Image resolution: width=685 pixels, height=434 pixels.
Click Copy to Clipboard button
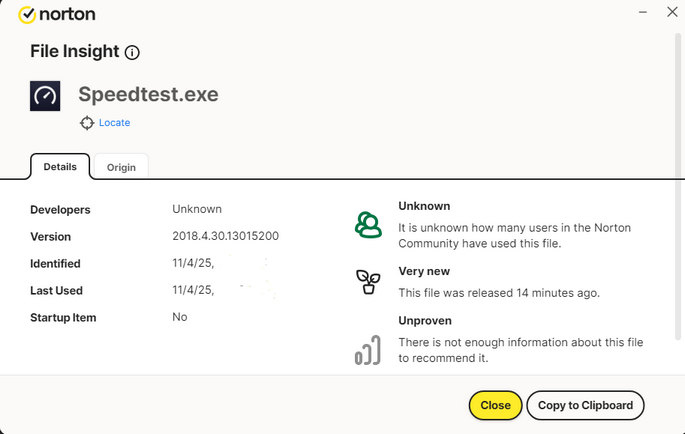click(585, 405)
